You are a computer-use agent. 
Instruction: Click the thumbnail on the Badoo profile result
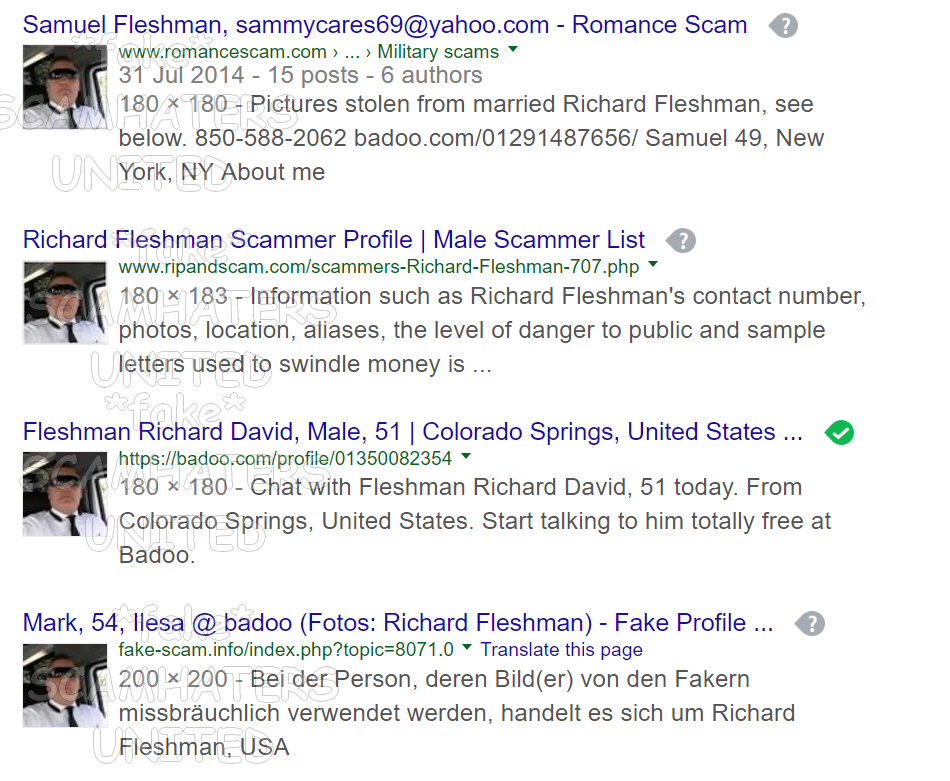coord(65,494)
